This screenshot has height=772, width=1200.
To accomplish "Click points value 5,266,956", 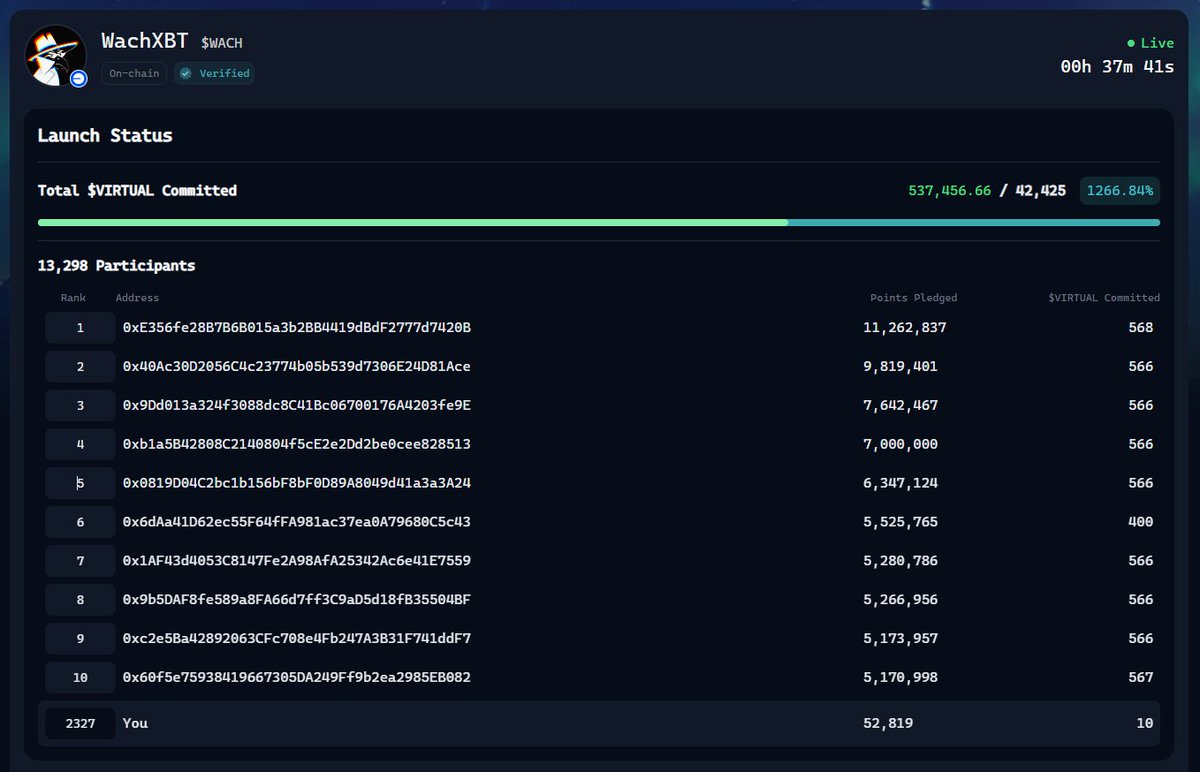I will tap(901, 600).
